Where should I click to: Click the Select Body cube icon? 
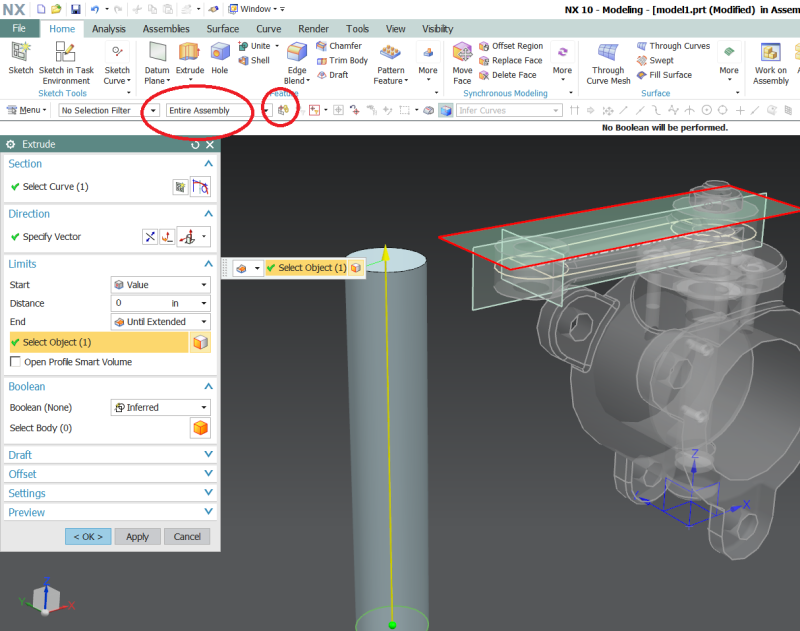(201, 428)
